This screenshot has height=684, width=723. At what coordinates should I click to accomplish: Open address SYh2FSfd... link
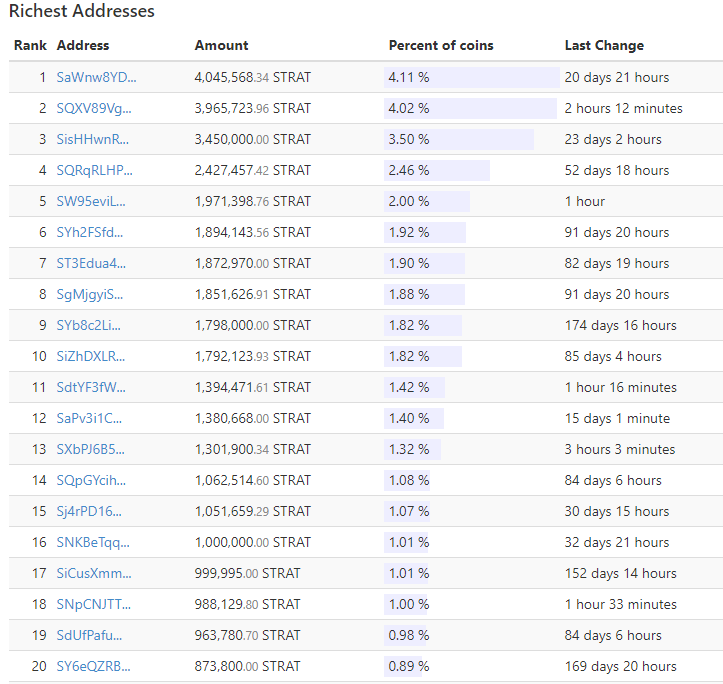[x=89, y=232]
